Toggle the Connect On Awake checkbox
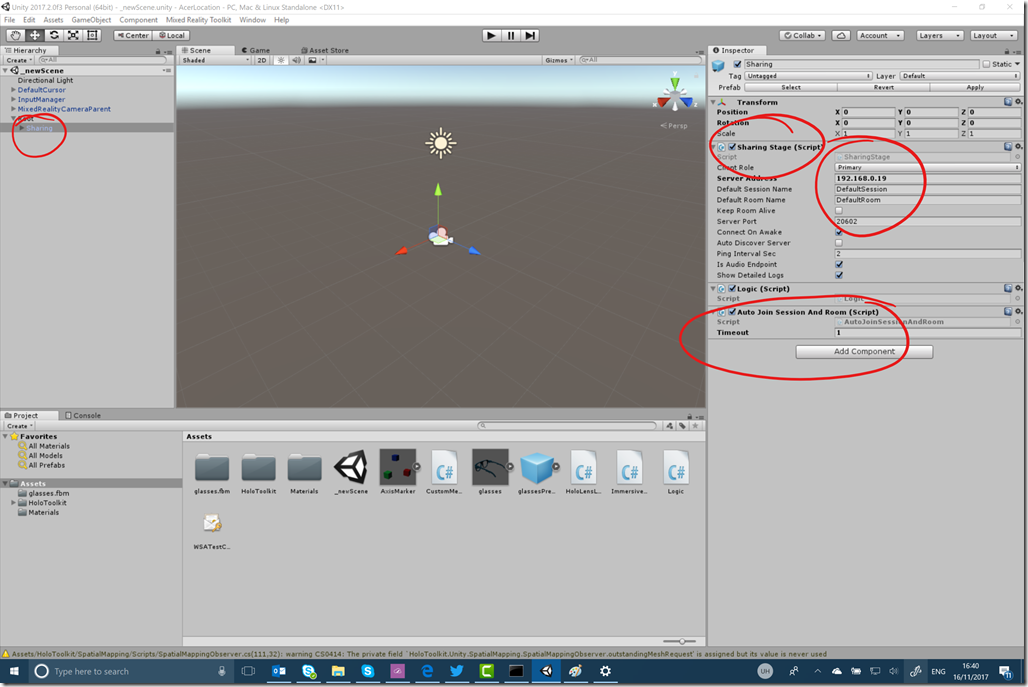 coord(839,232)
